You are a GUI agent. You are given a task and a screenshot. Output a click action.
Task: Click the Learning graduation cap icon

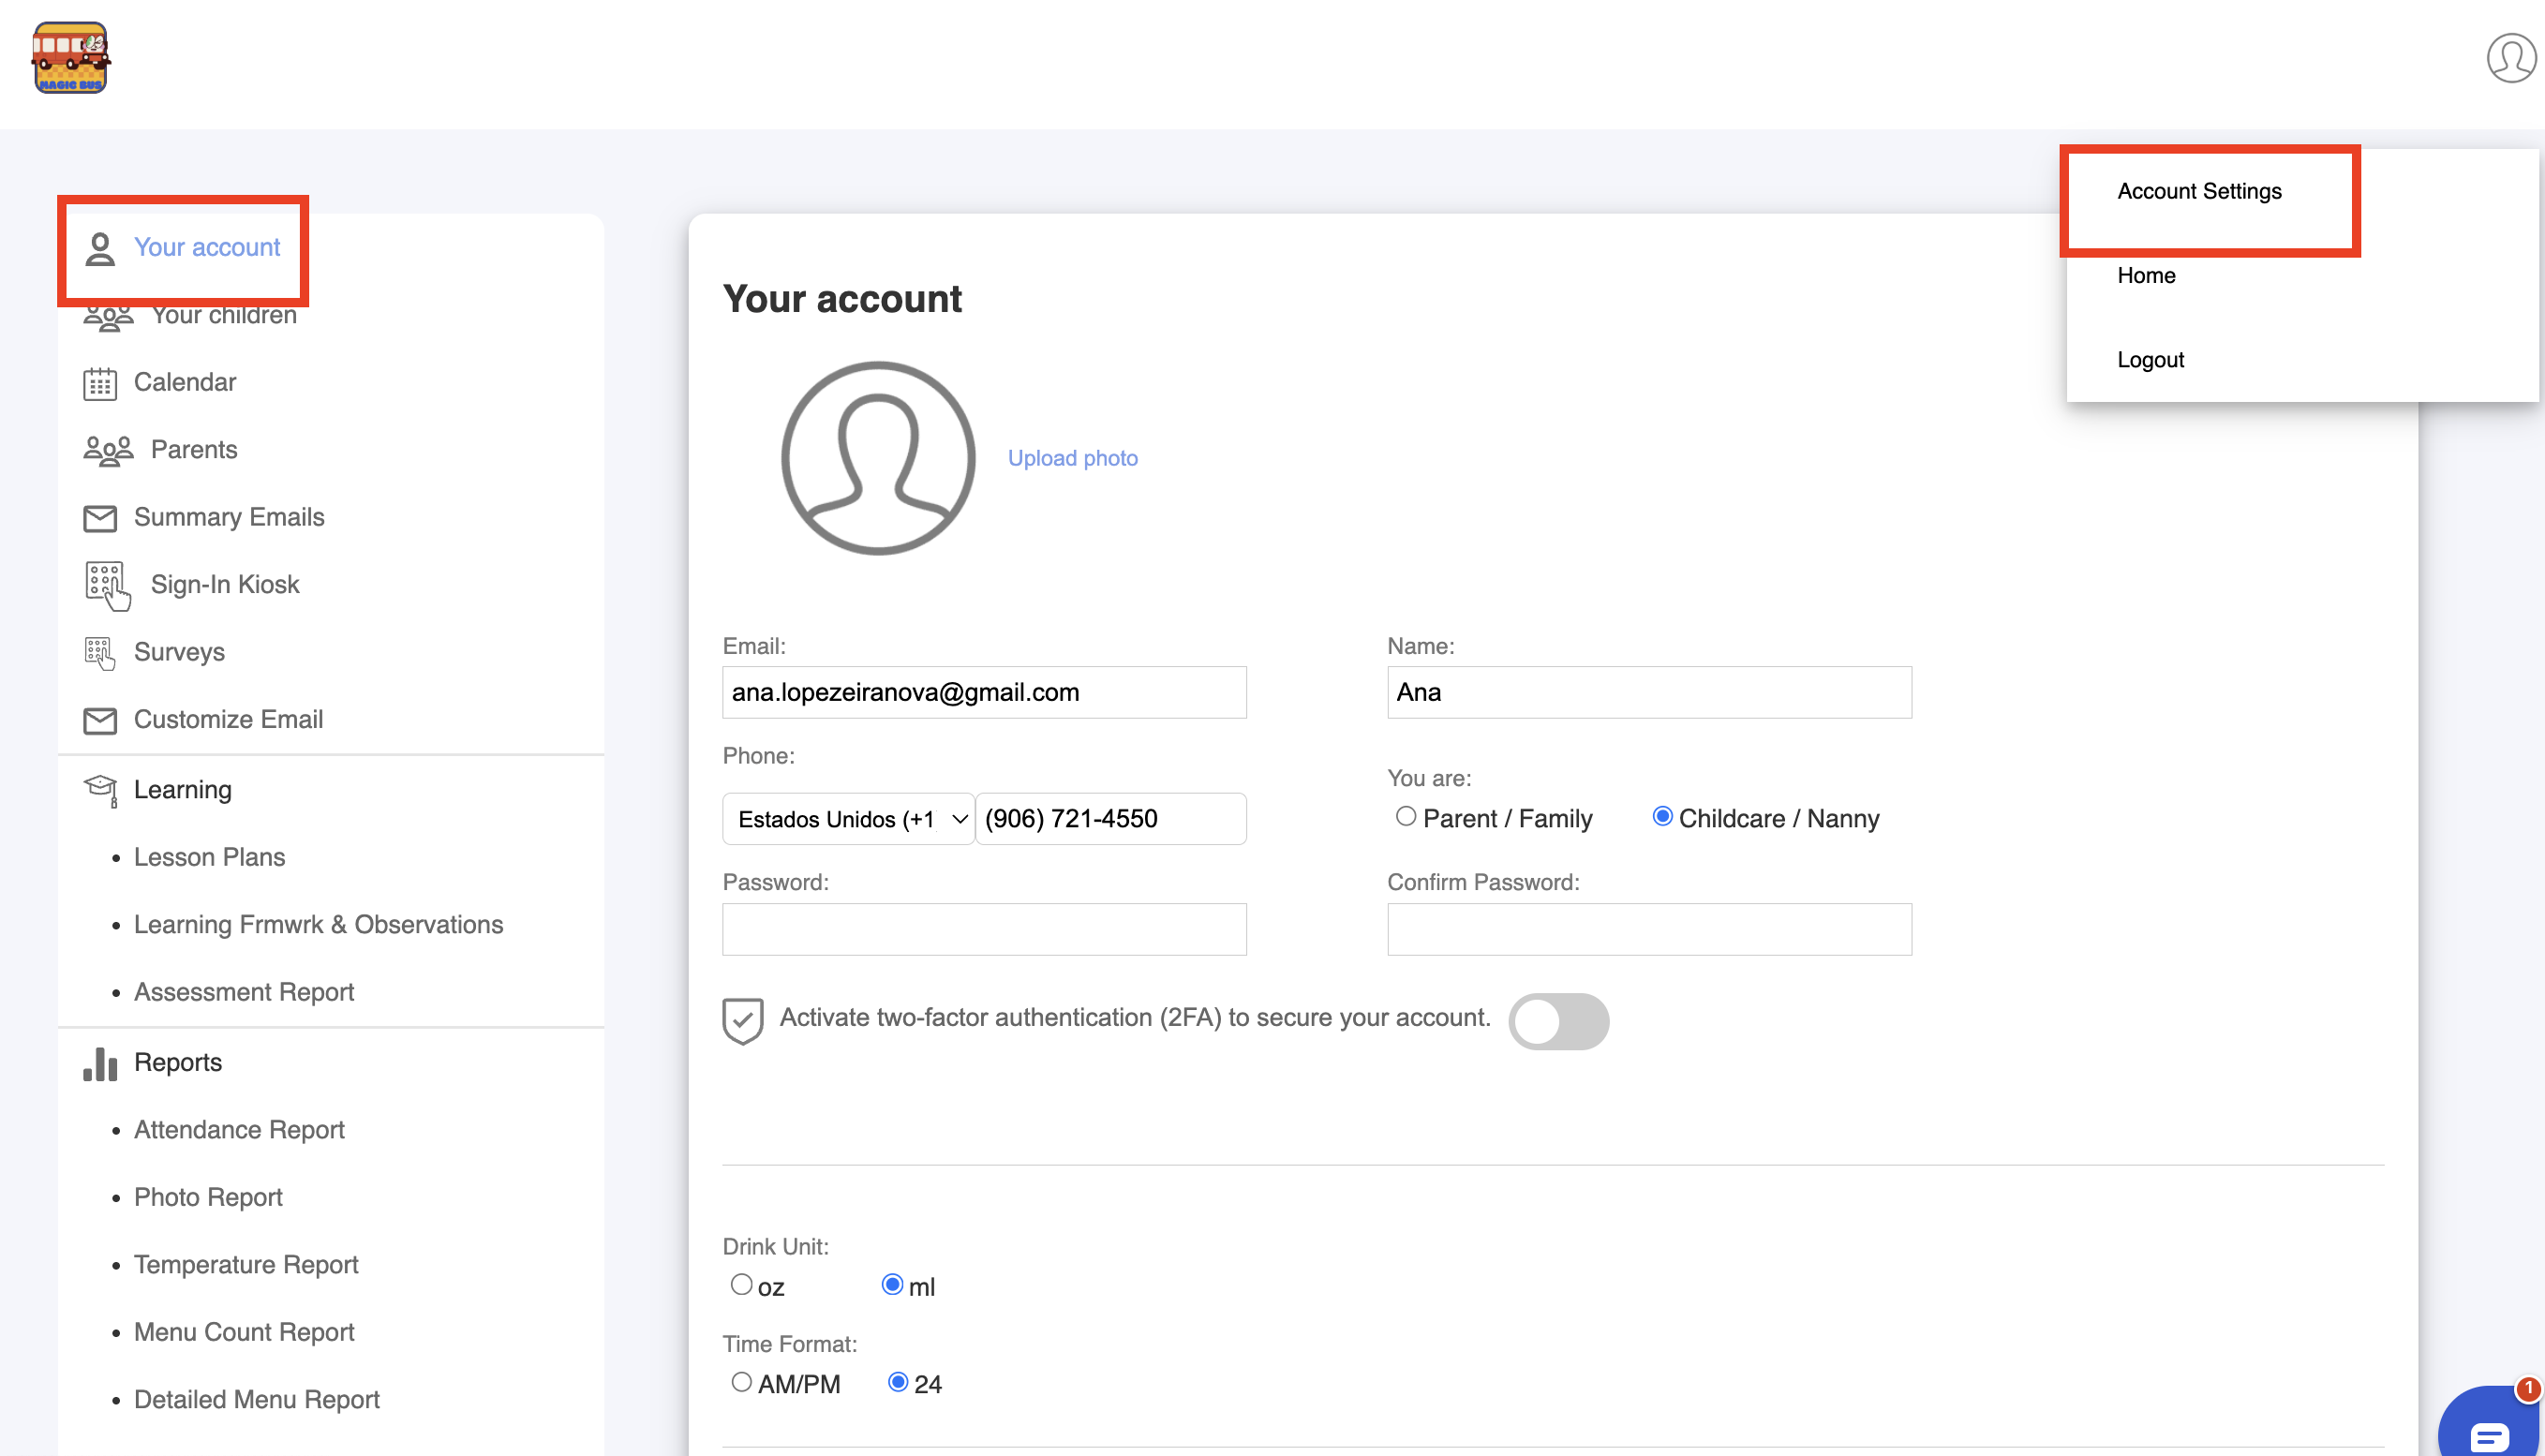pyautogui.click(x=100, y=790)
